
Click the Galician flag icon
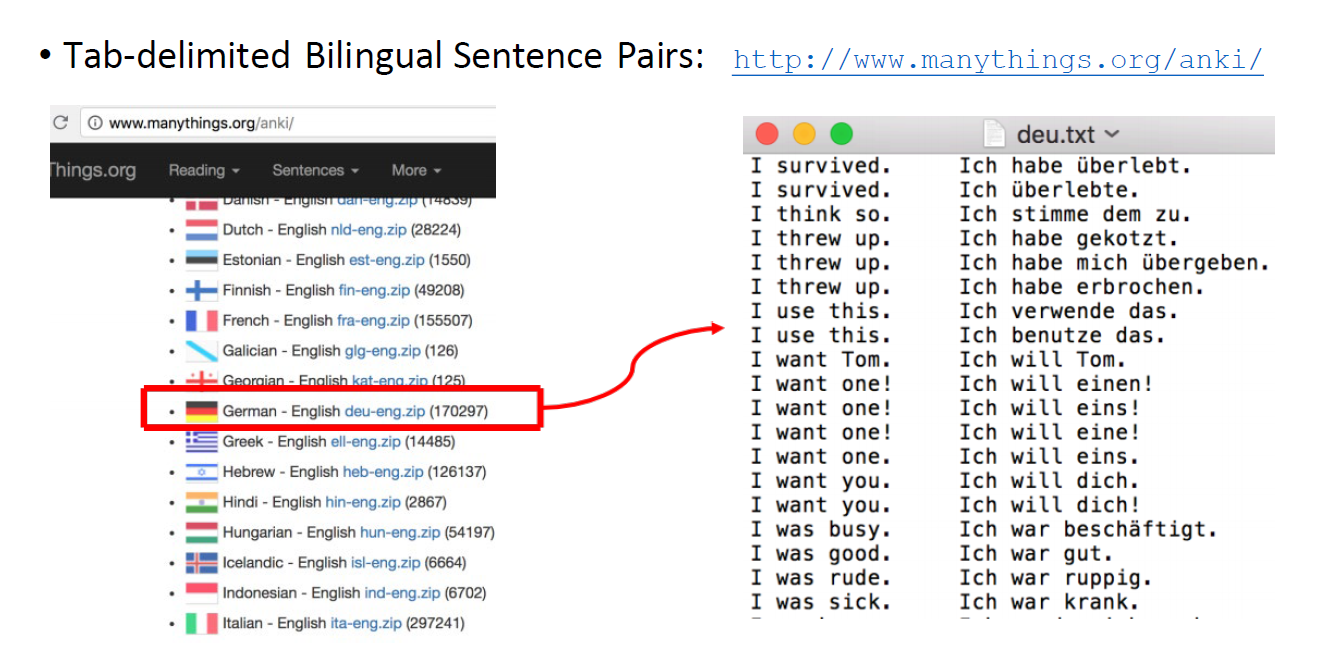click(201, 351)
